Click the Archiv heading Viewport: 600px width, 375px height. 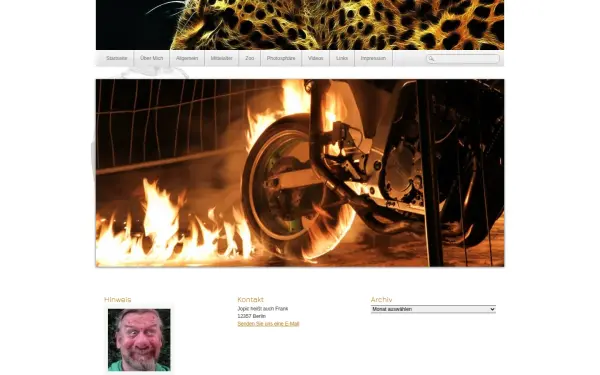pos(382,300)
